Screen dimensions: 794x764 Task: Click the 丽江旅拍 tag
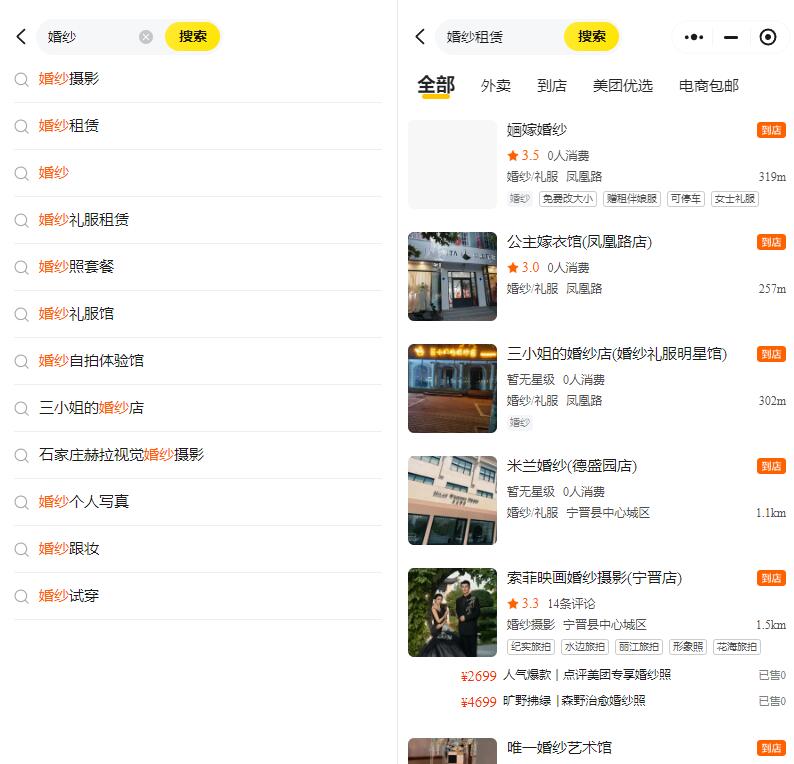pyautogui.click(x=639, y=647)
